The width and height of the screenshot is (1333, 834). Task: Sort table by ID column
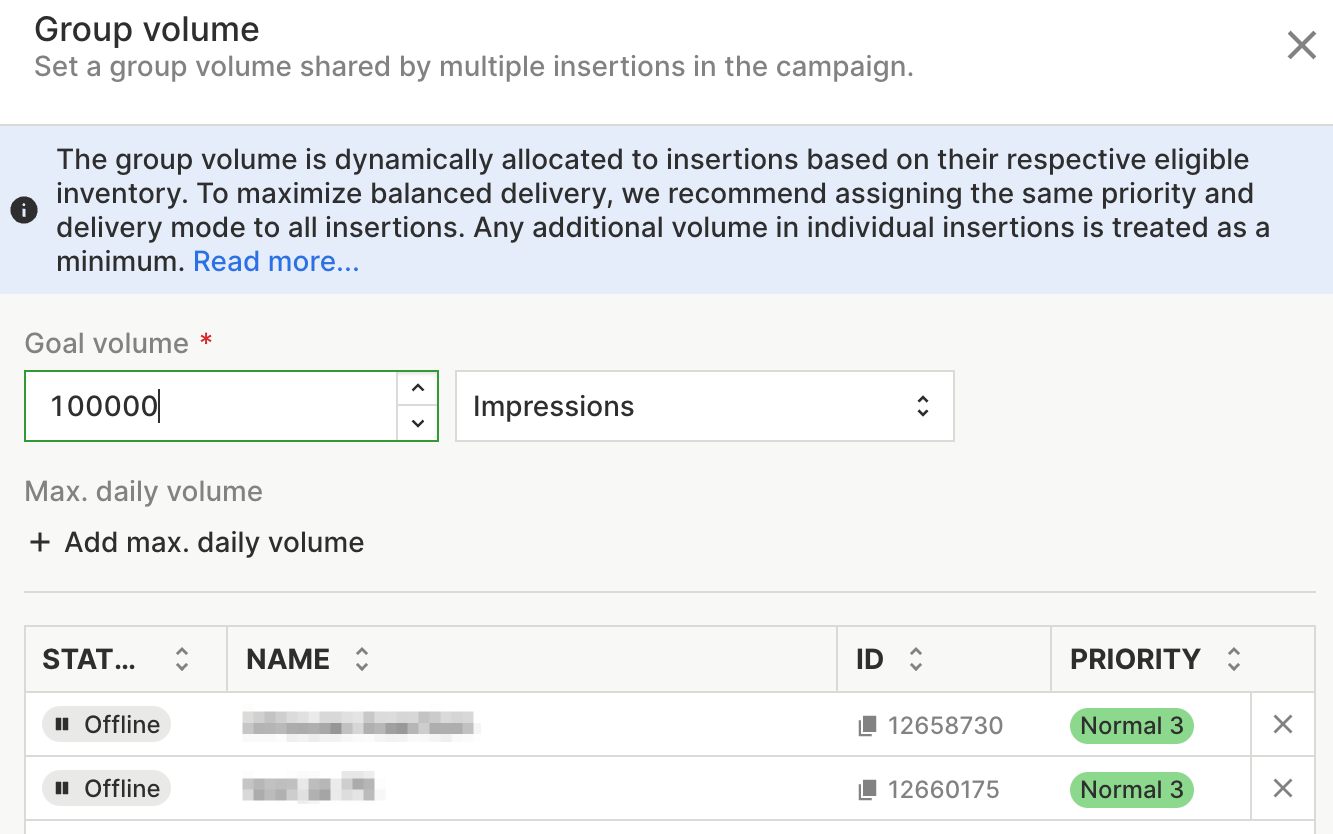[915, 659]
